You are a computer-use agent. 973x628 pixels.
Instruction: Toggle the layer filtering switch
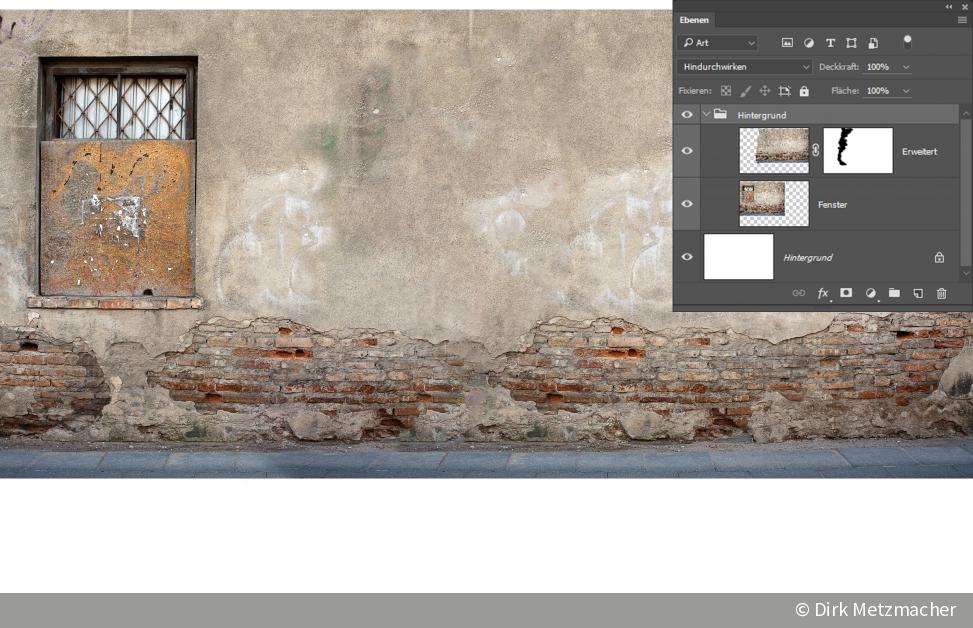(907, 42)
